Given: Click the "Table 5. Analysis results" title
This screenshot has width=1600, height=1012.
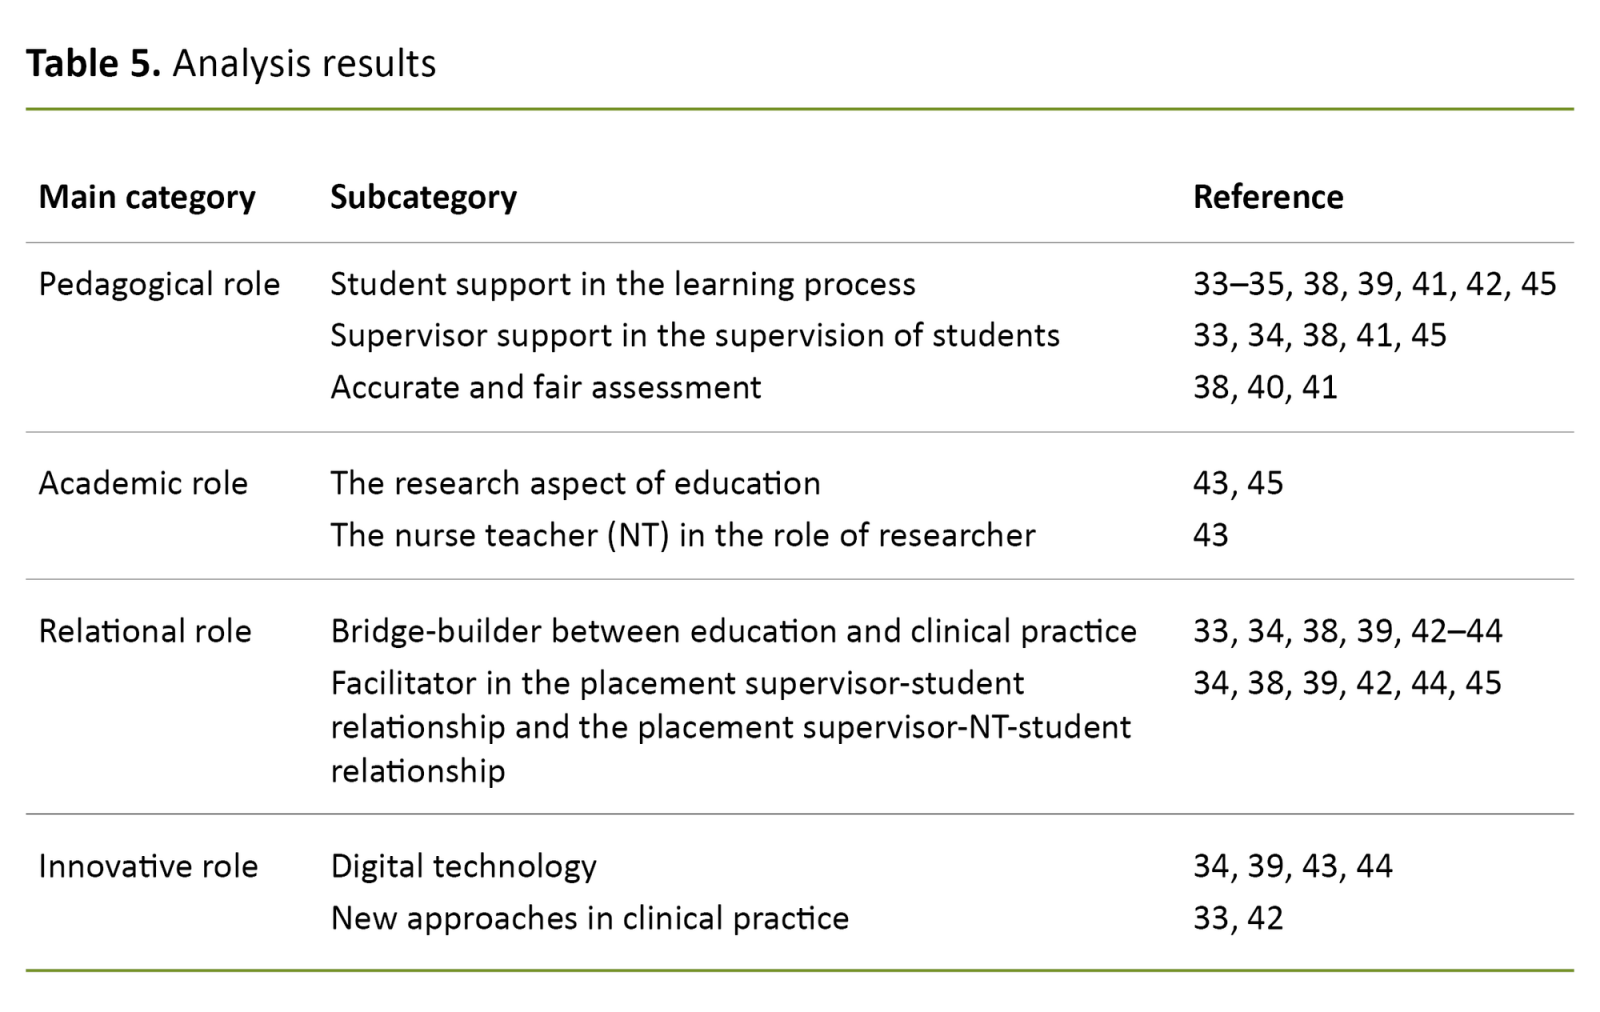Looking at the screenshot, I should 231,63.
